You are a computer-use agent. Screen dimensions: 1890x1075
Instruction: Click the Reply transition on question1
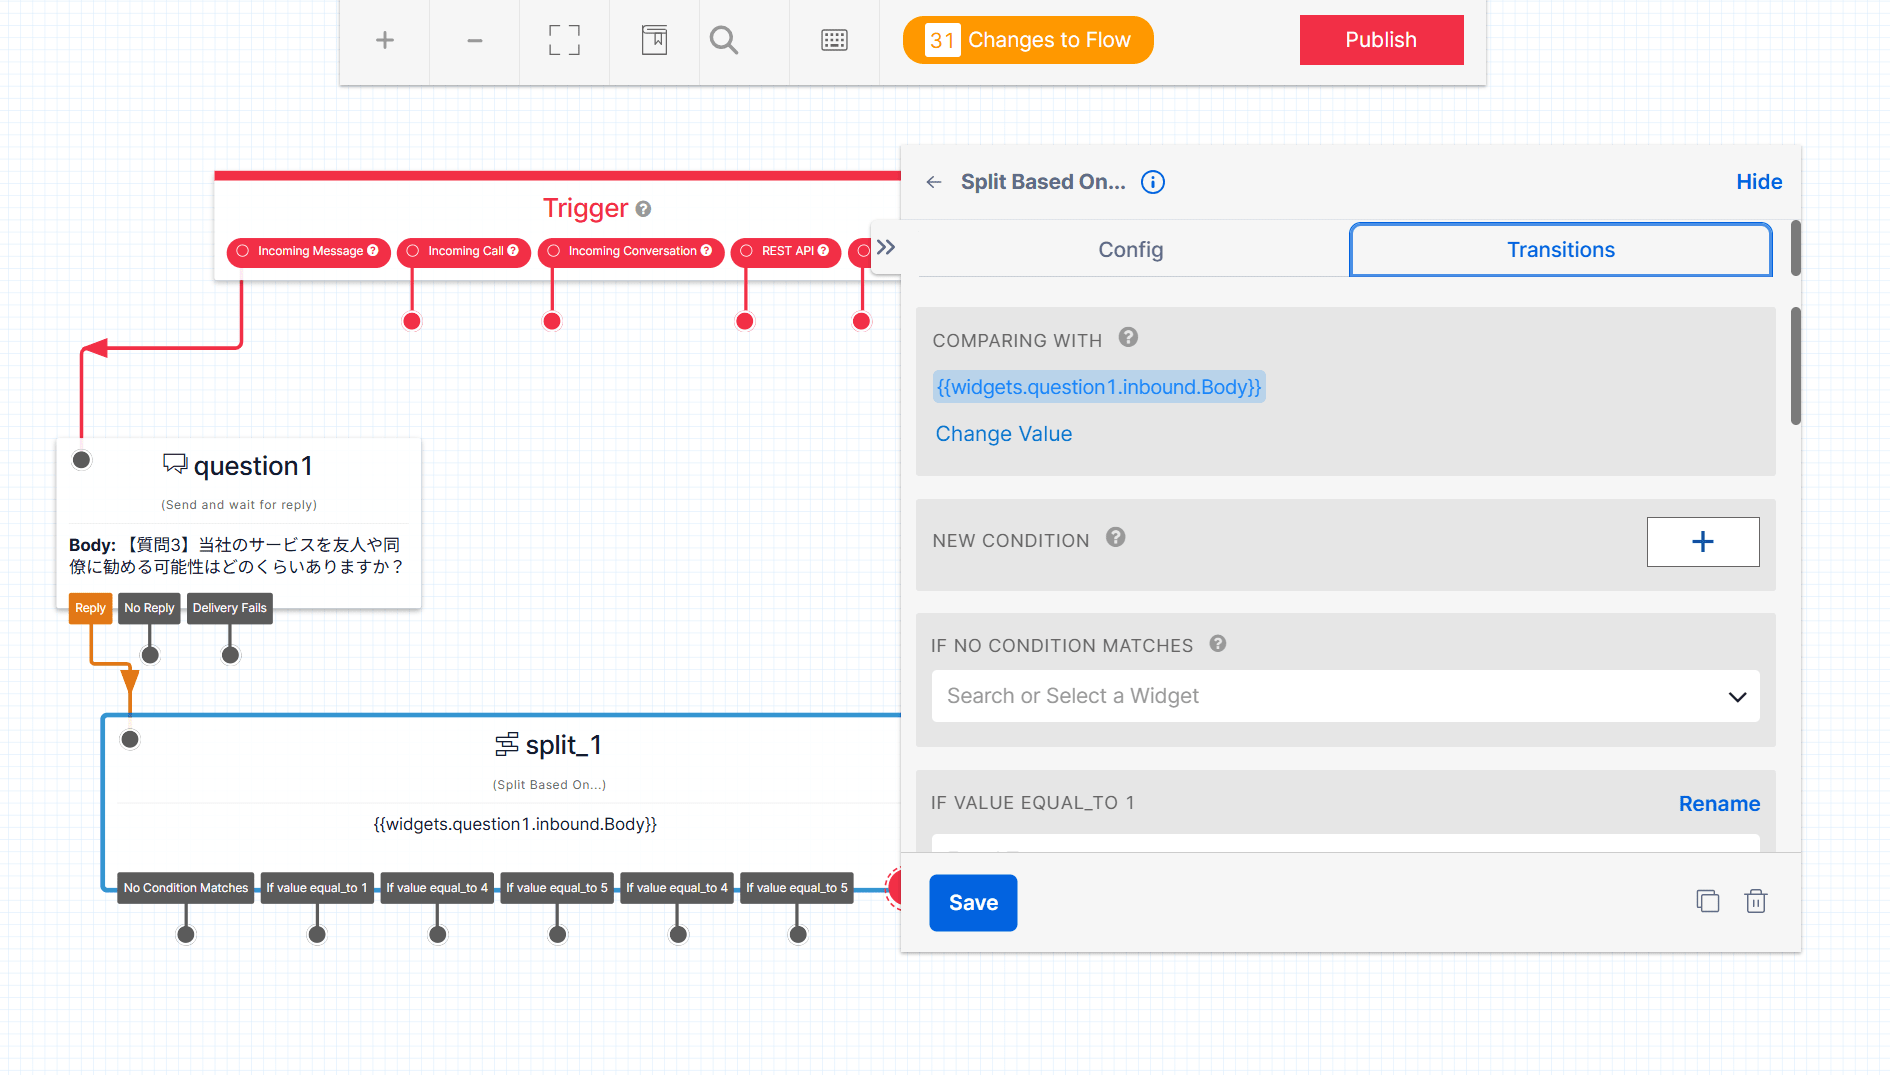(90, 608)
